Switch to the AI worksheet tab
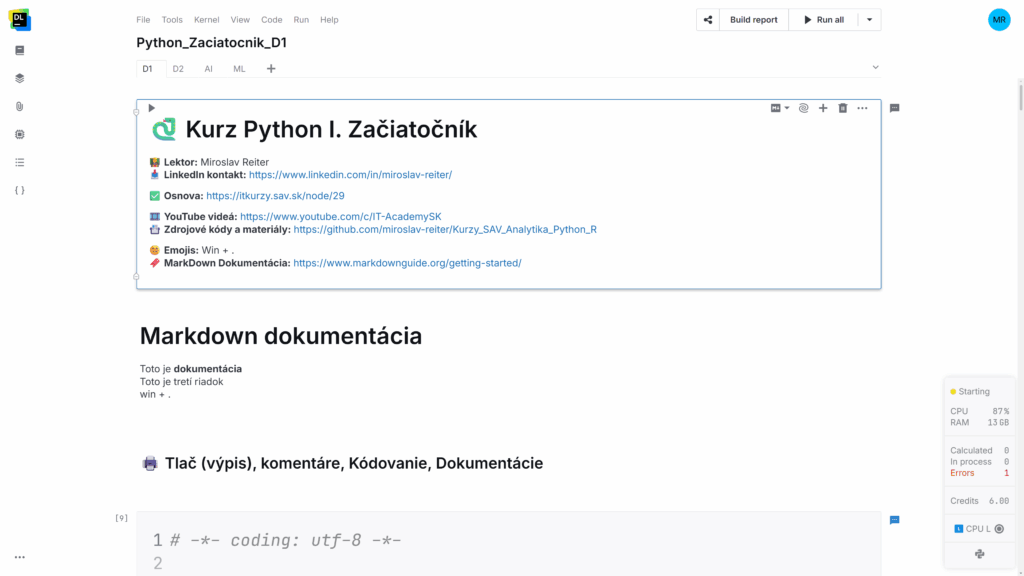The image size is (1024, 576). coord(208,69)
